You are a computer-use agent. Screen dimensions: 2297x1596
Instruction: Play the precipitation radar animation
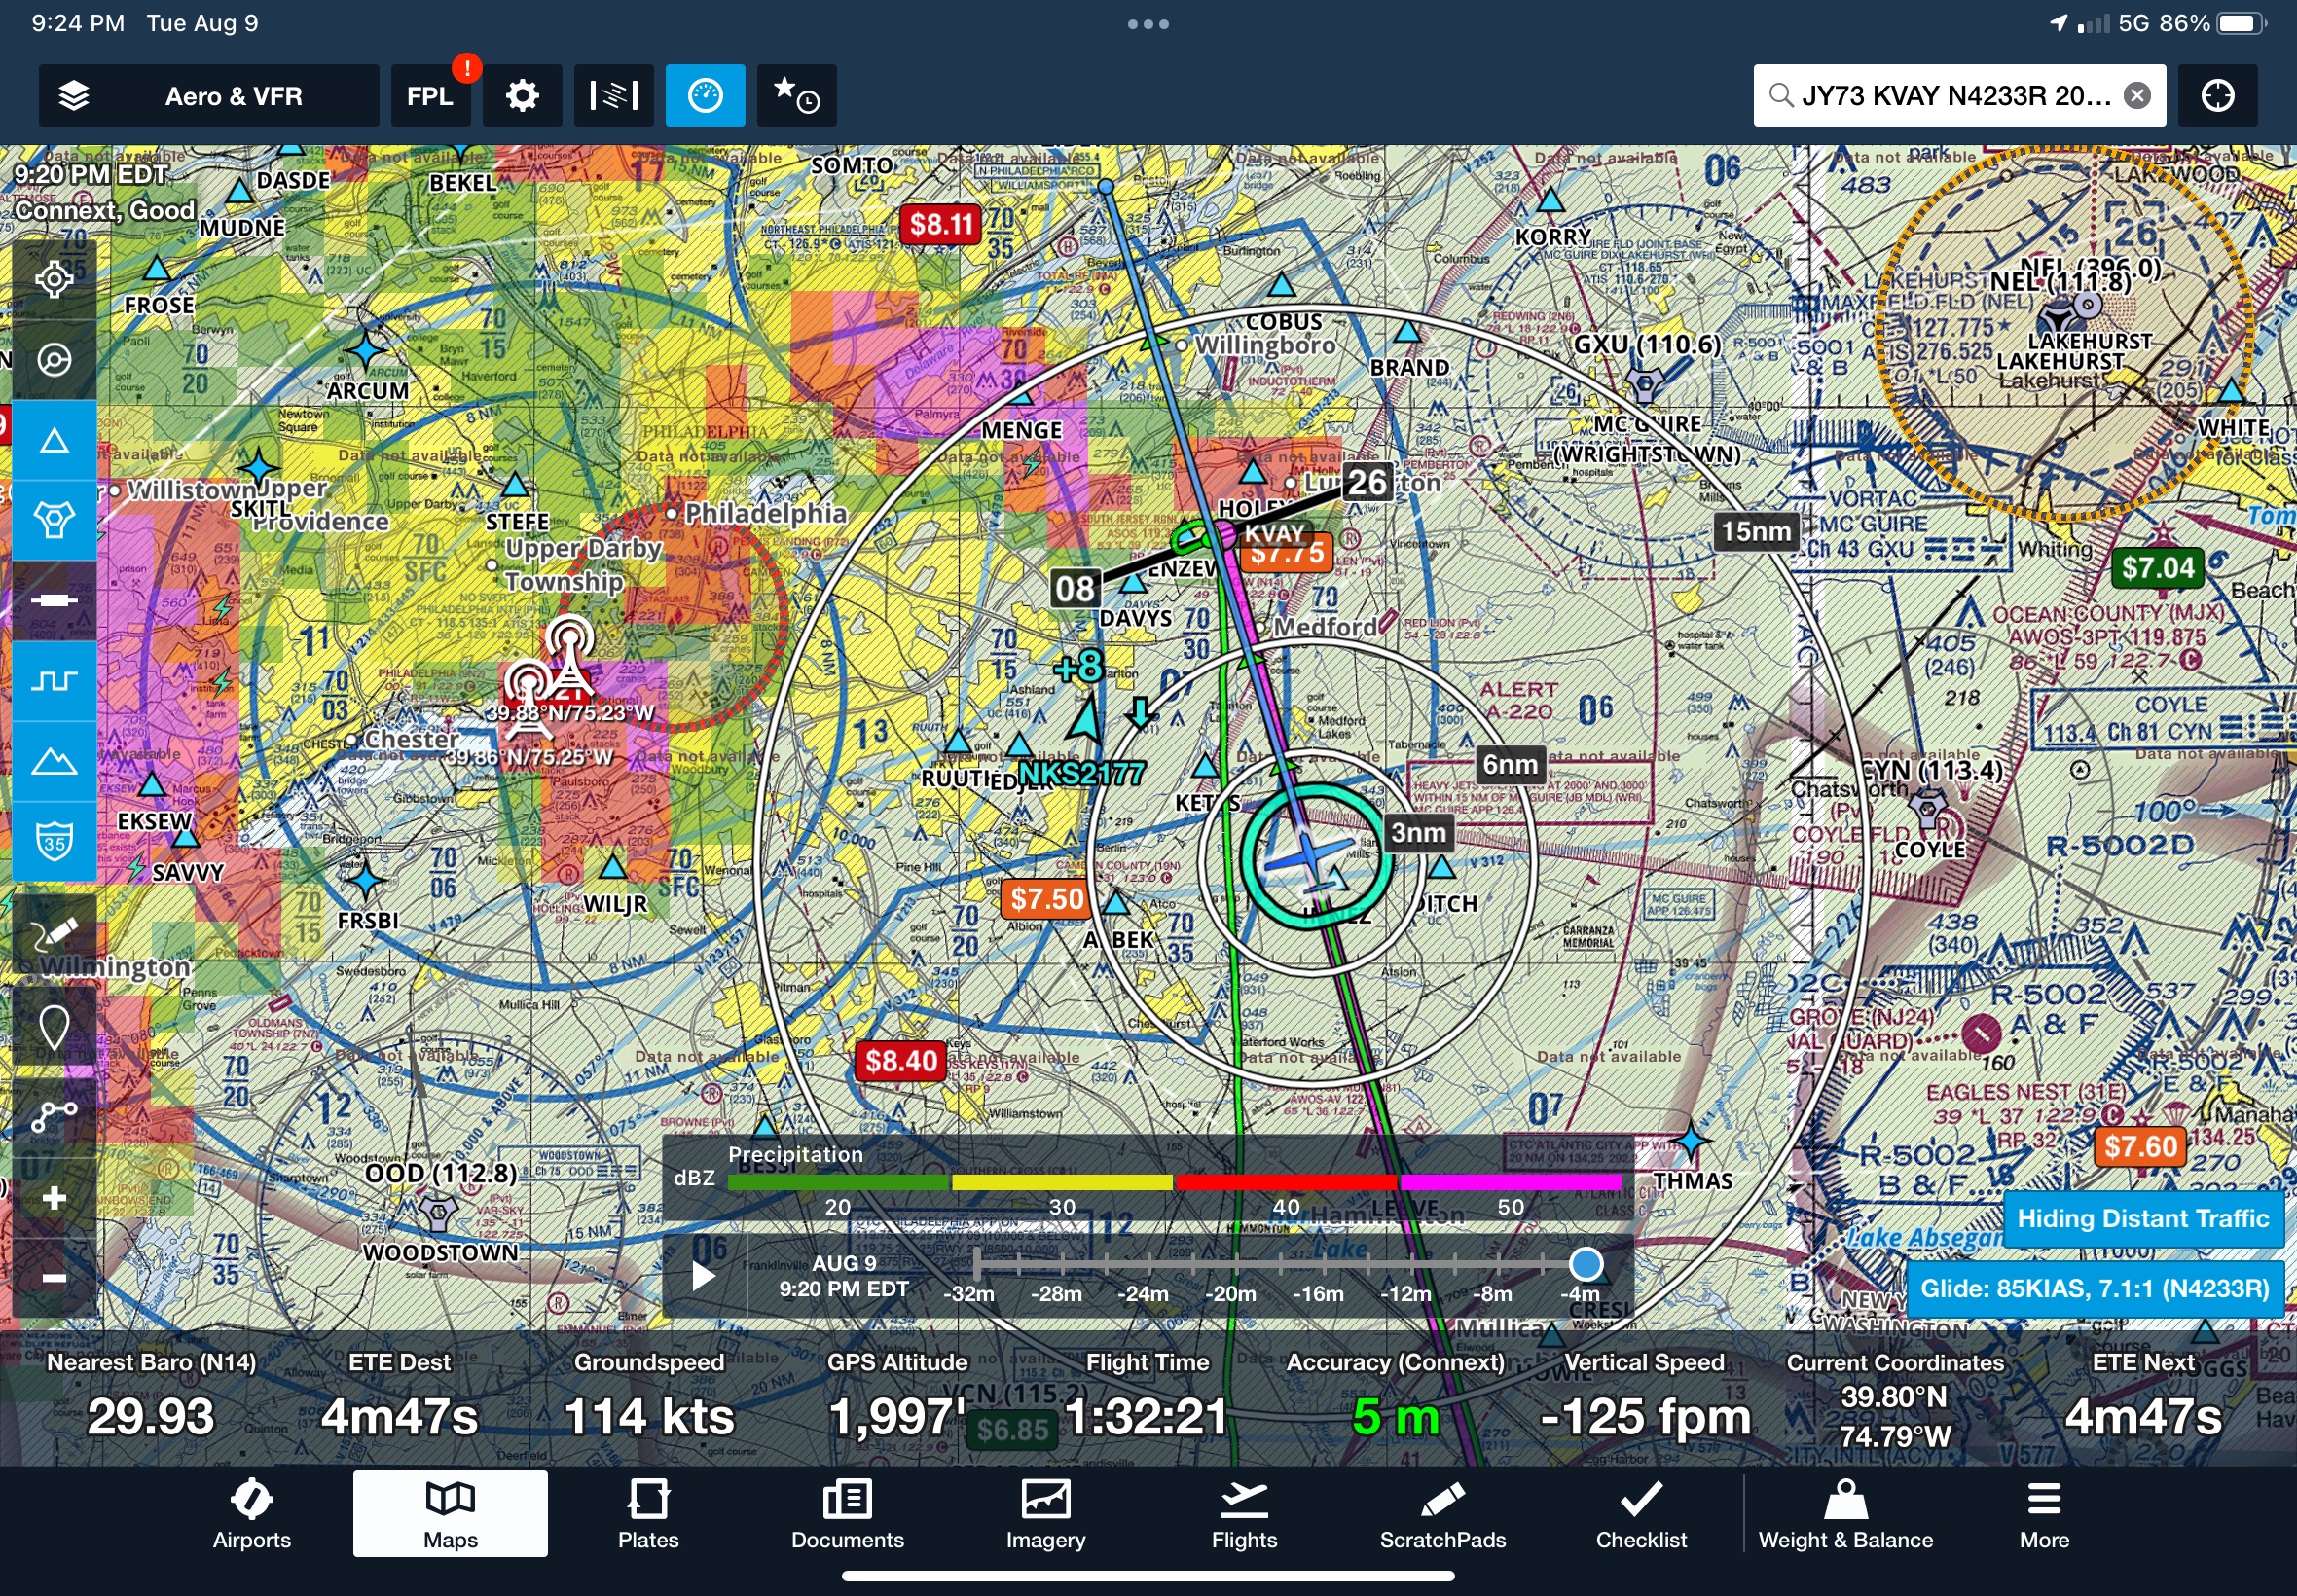(x=703, y=1275)
